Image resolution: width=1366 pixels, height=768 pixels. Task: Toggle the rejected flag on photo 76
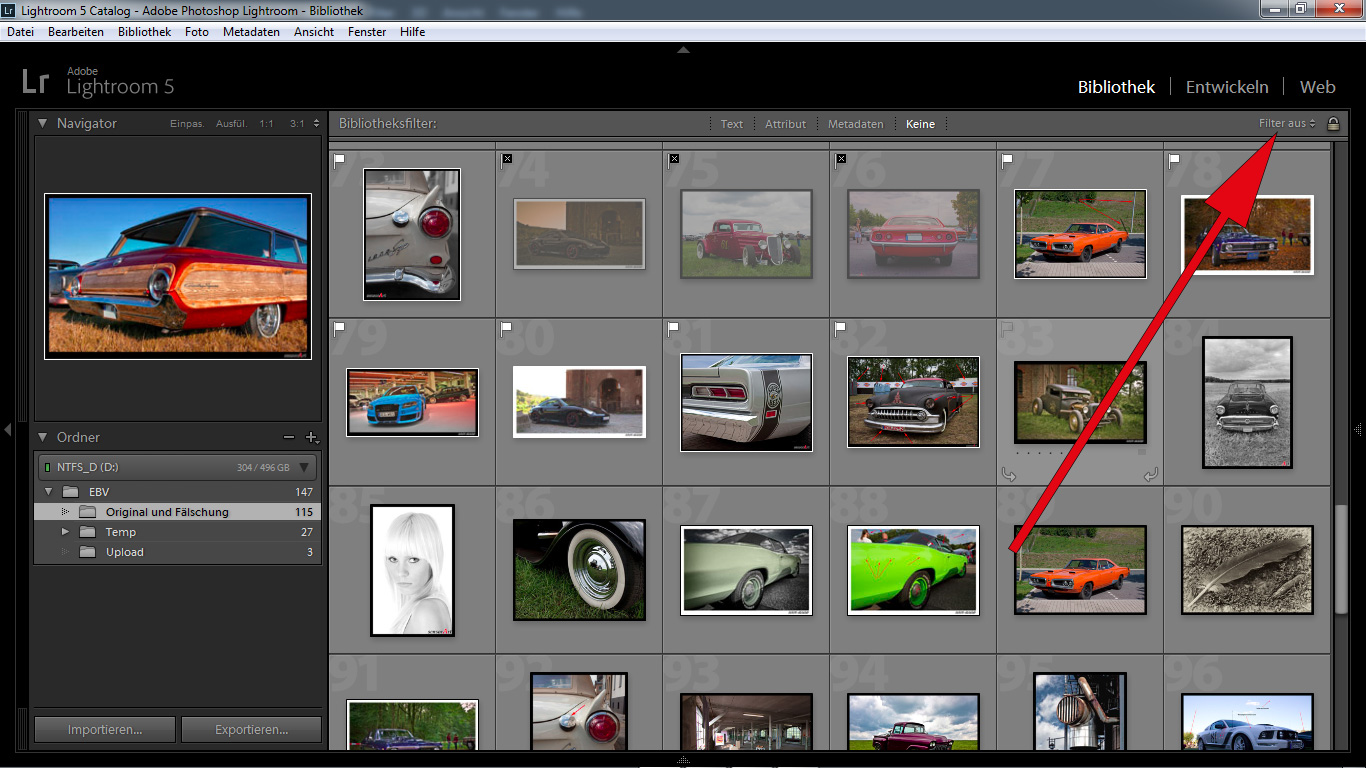pos(841,159)
